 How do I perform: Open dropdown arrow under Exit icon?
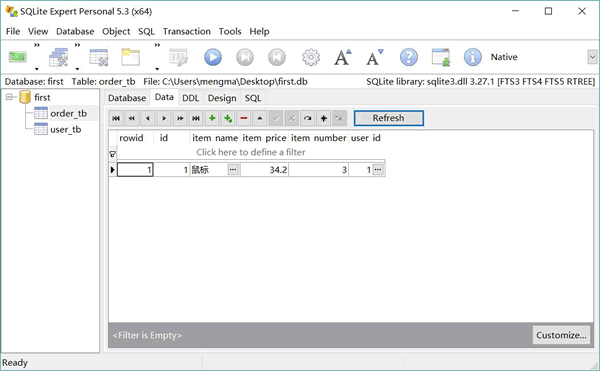pyautogui.click(x=37, y=69)
